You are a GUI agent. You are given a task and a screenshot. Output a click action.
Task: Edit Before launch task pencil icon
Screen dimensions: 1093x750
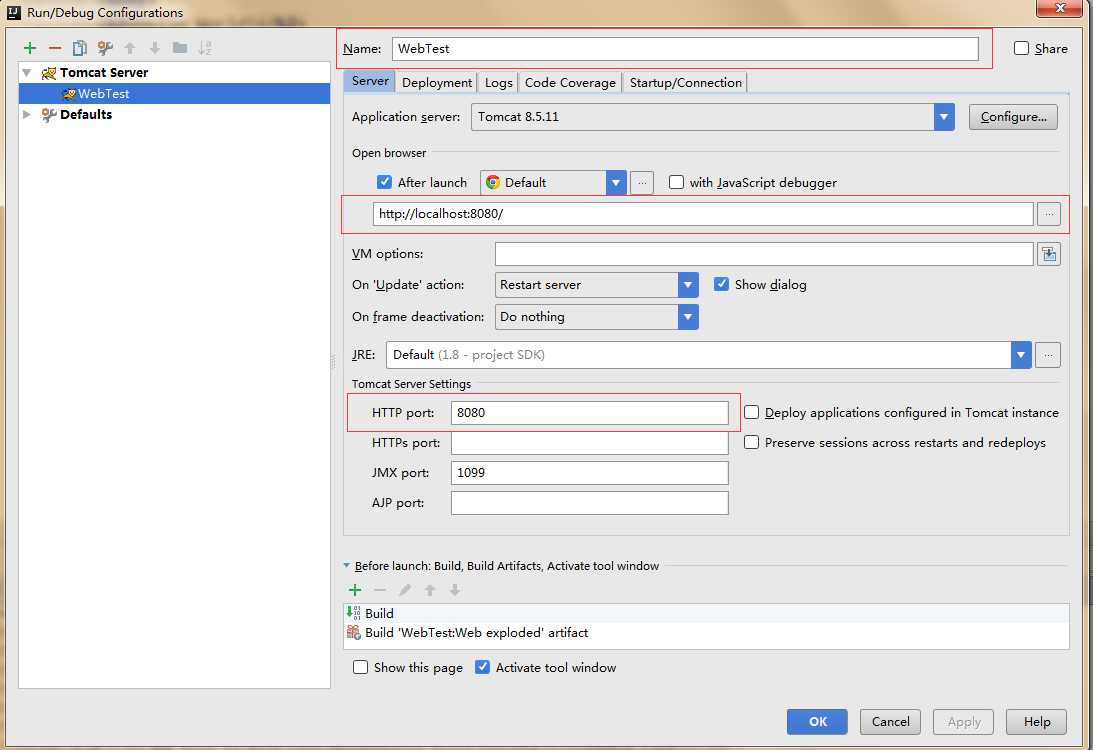point(404,590)
